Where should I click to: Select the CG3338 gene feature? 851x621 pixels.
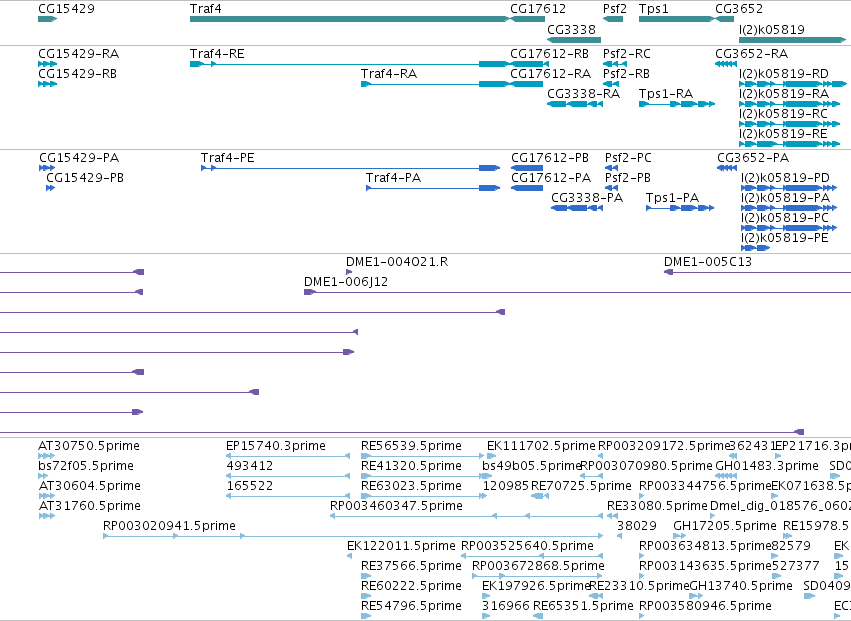[x=574, y=40]
